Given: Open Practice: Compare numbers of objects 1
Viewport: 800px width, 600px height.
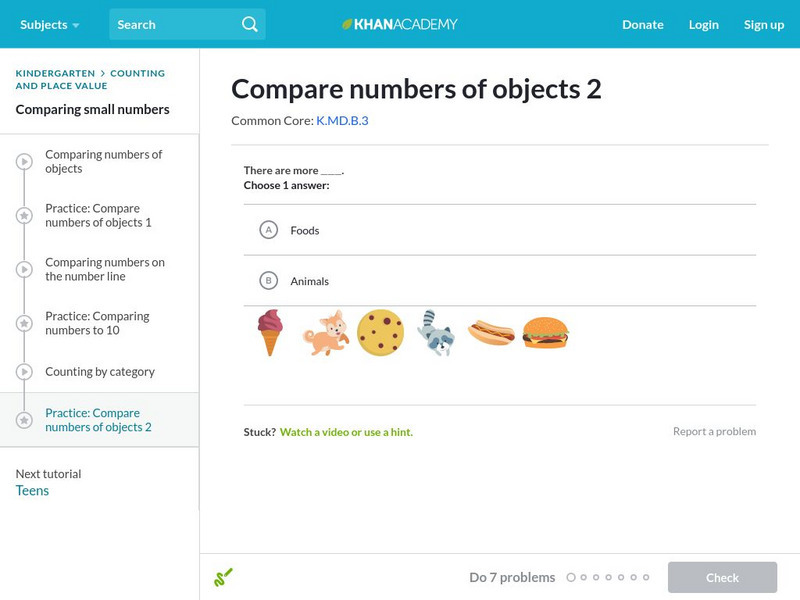Looking at the screenshot, I should click(98, 215).
